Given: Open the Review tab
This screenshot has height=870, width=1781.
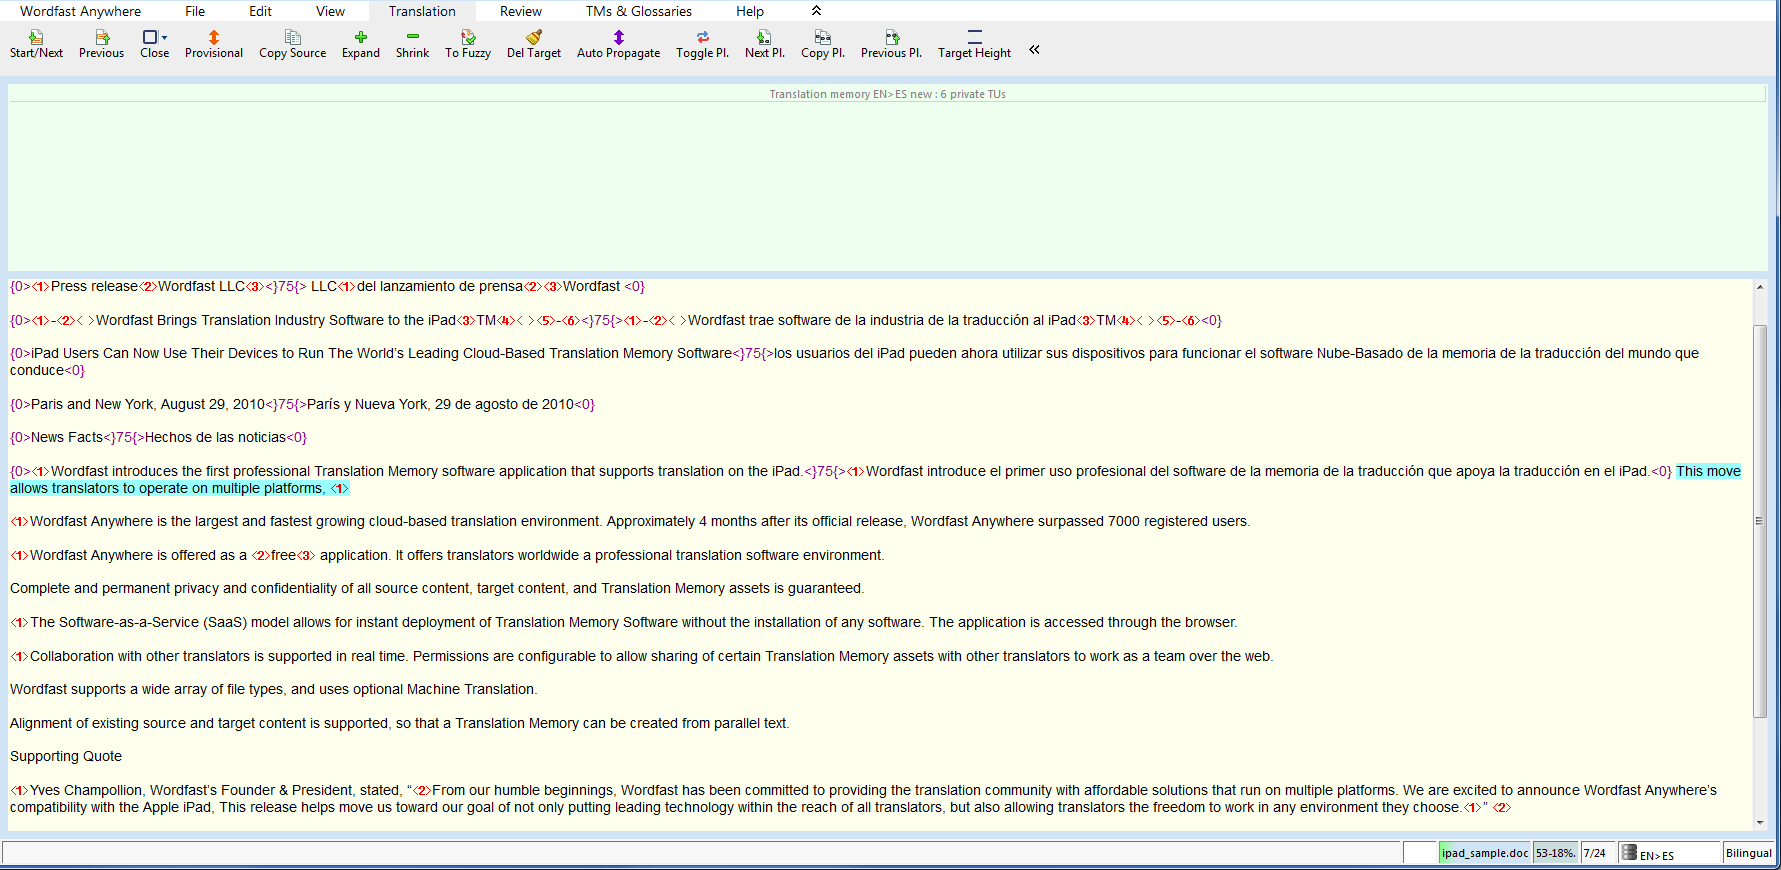Looking at the screenshot, I should tap(520, 11).
